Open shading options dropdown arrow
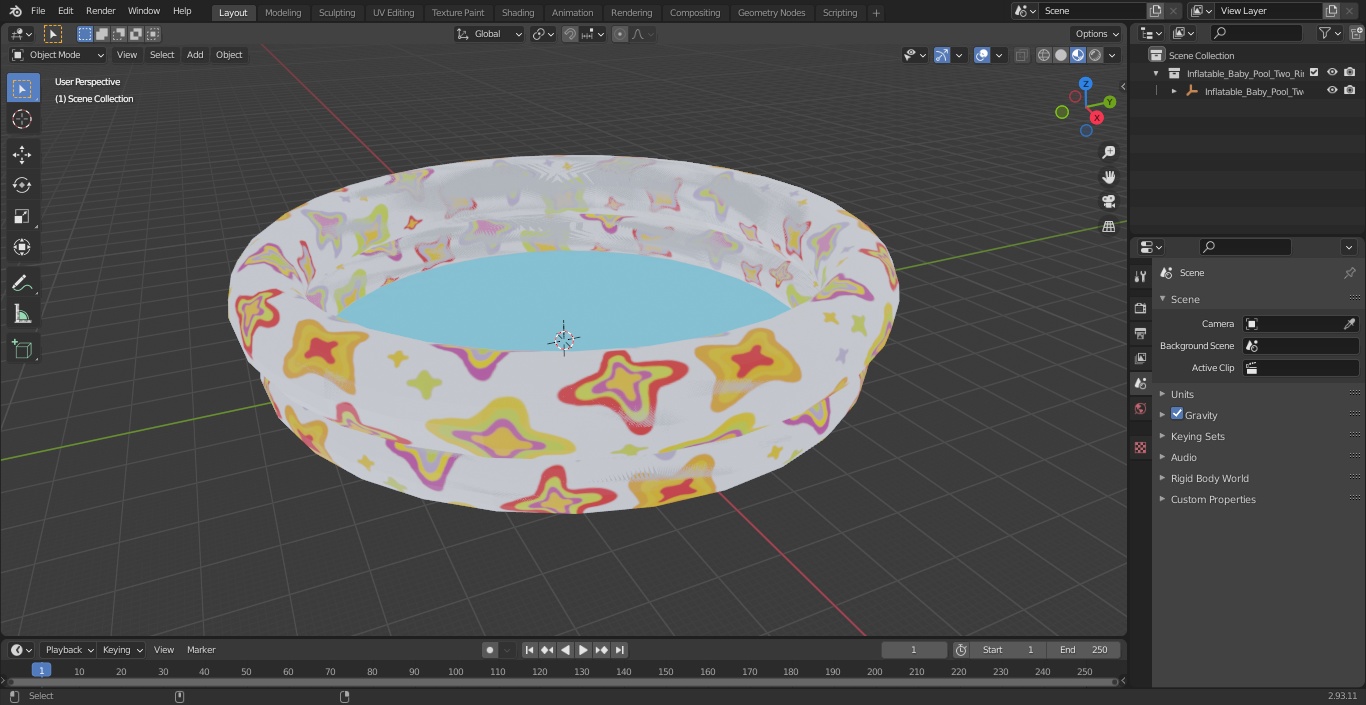1366x705 pixels. point(1112,55)
